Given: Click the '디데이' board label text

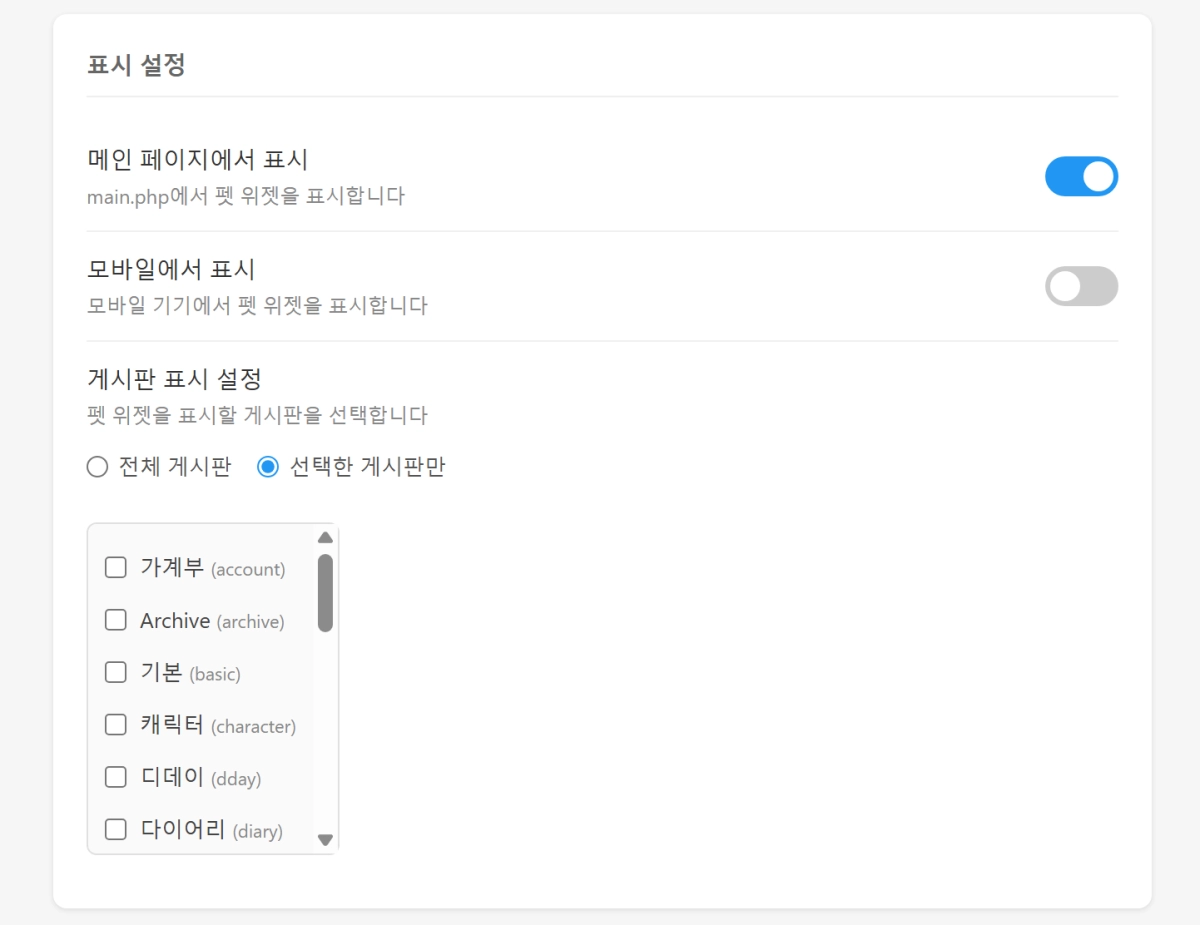Looking at the screenshot, I should click(x=172, y=777).
